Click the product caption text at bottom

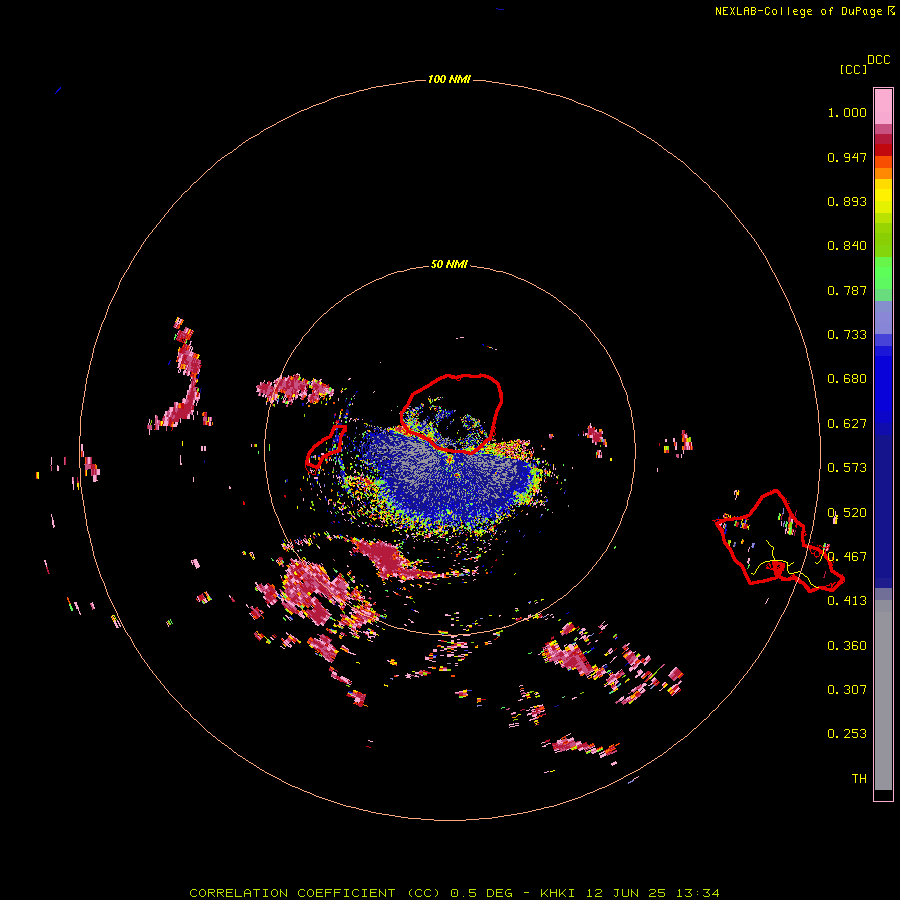454,893
